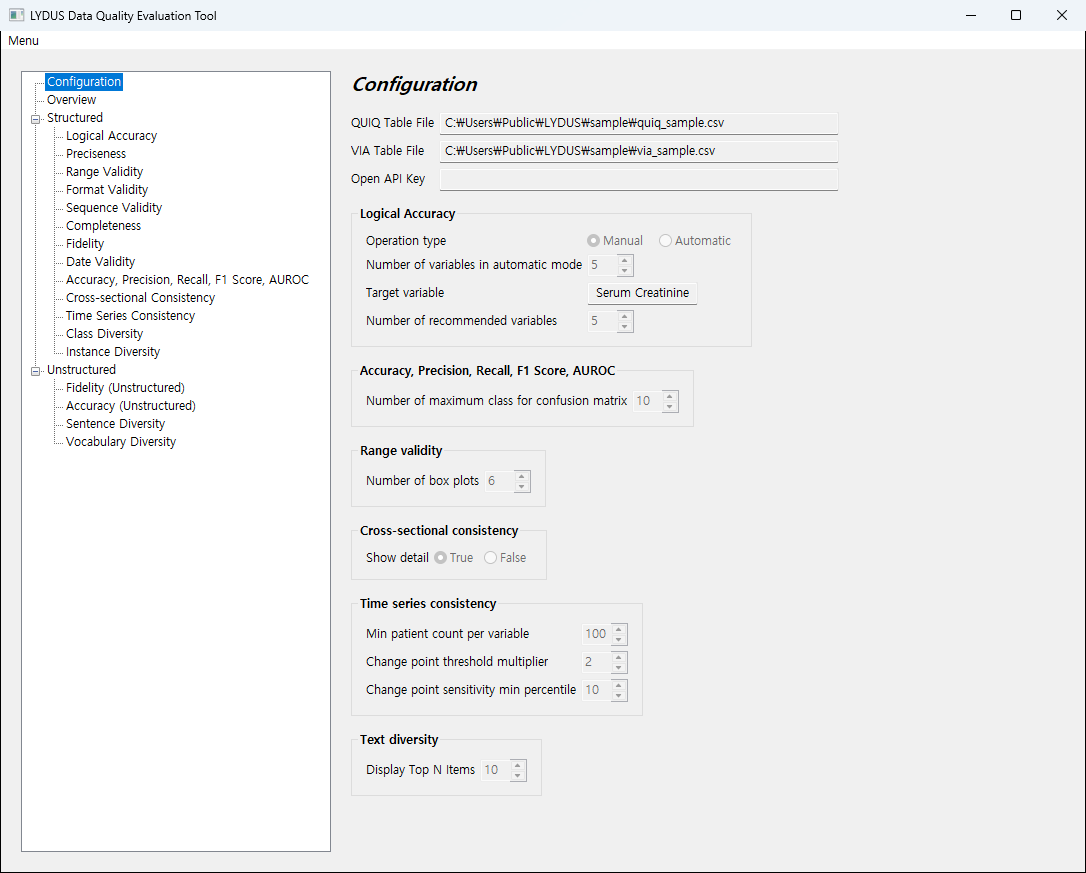The height and width of the screenshot is (873, 1086).
Task: Select Configuration in the tree
Action: [84, 82]
